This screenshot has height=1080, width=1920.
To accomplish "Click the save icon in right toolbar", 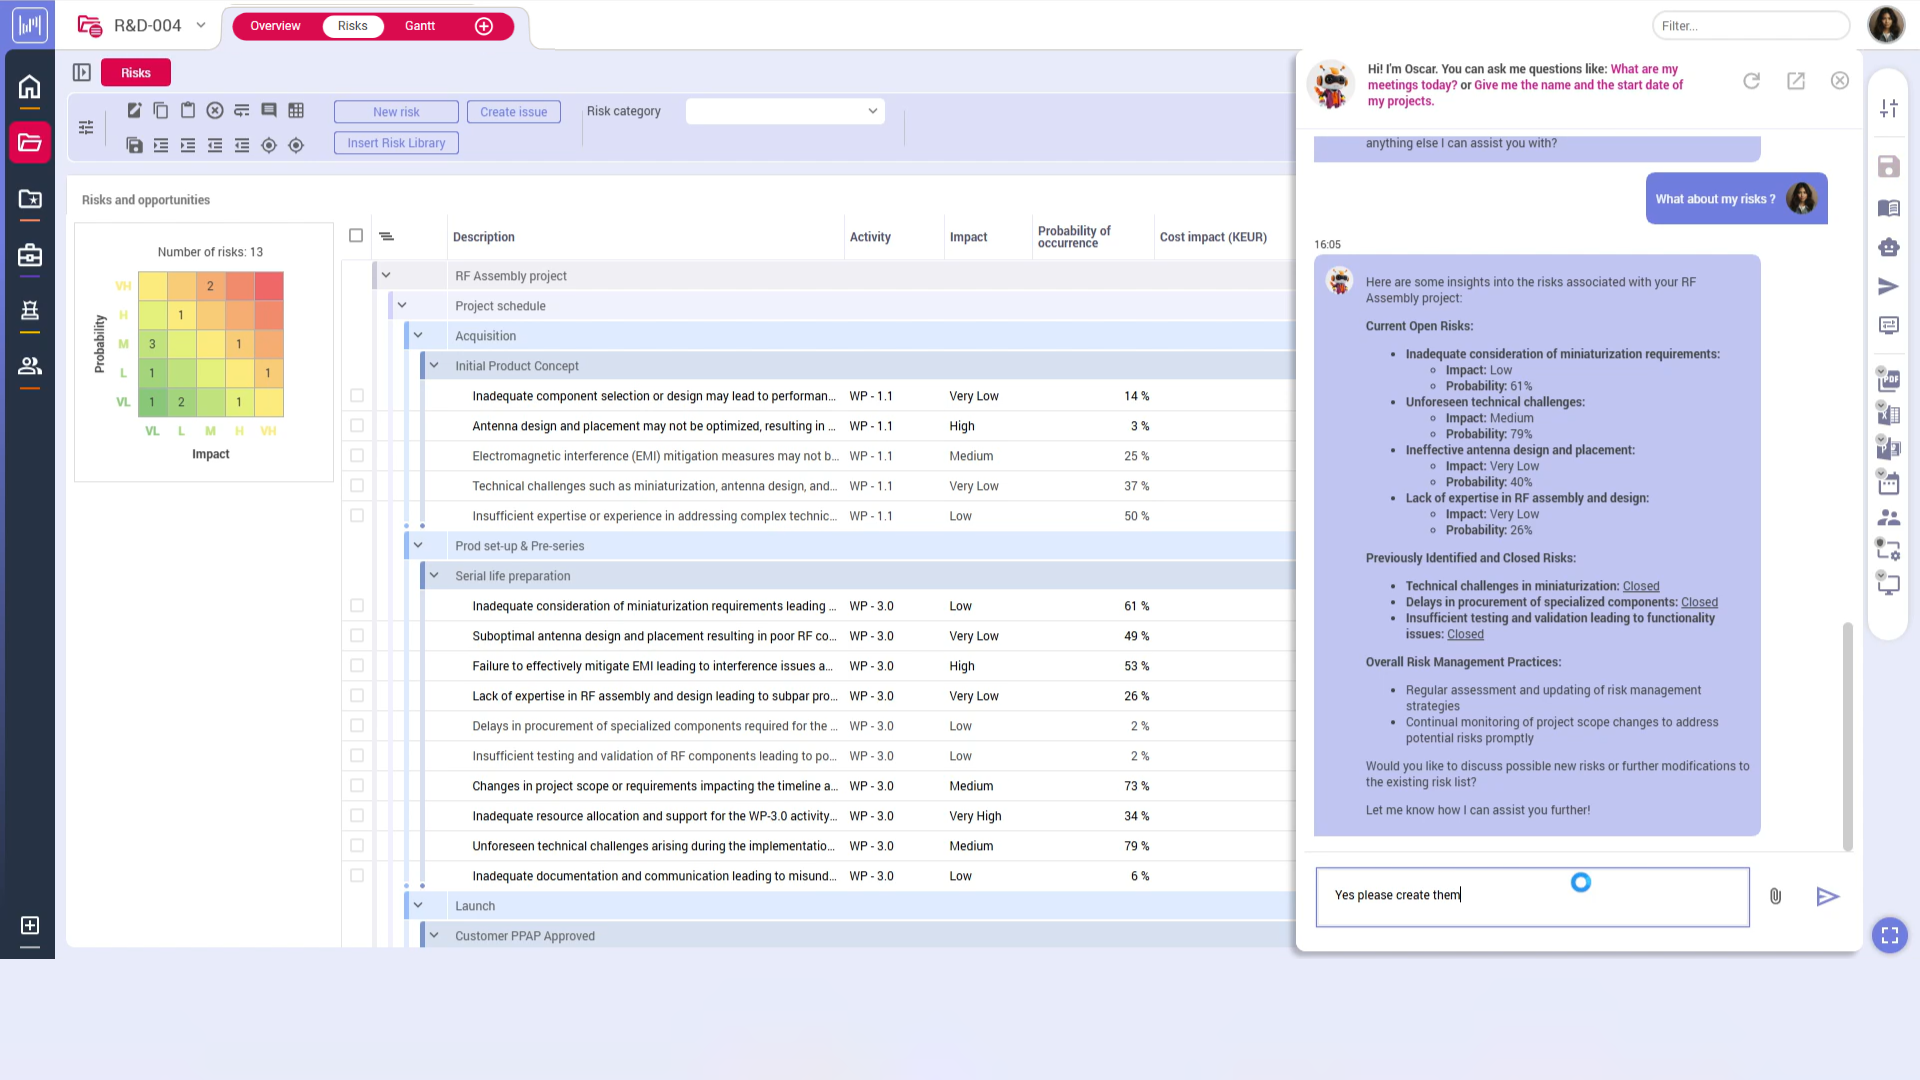I will (x=1888, y=167).
